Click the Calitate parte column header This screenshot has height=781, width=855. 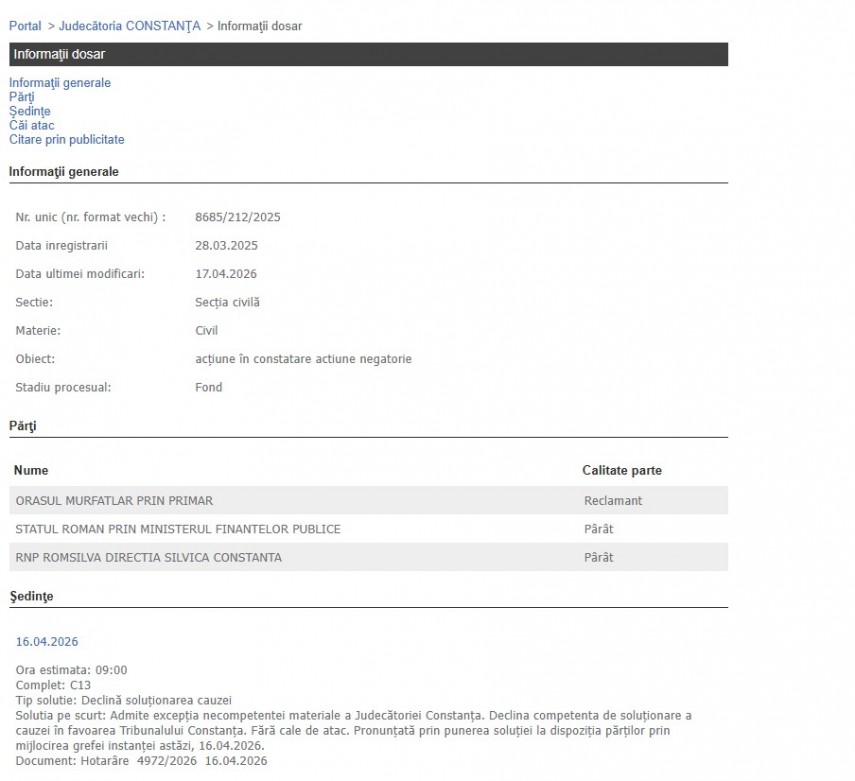(621, 470)
